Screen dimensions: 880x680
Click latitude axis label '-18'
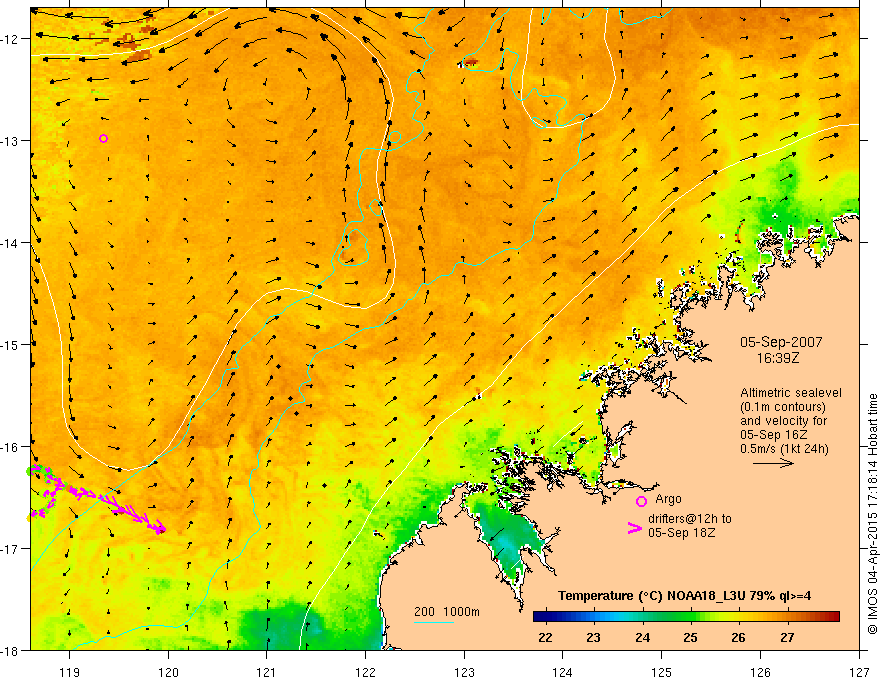coord(11,650)
